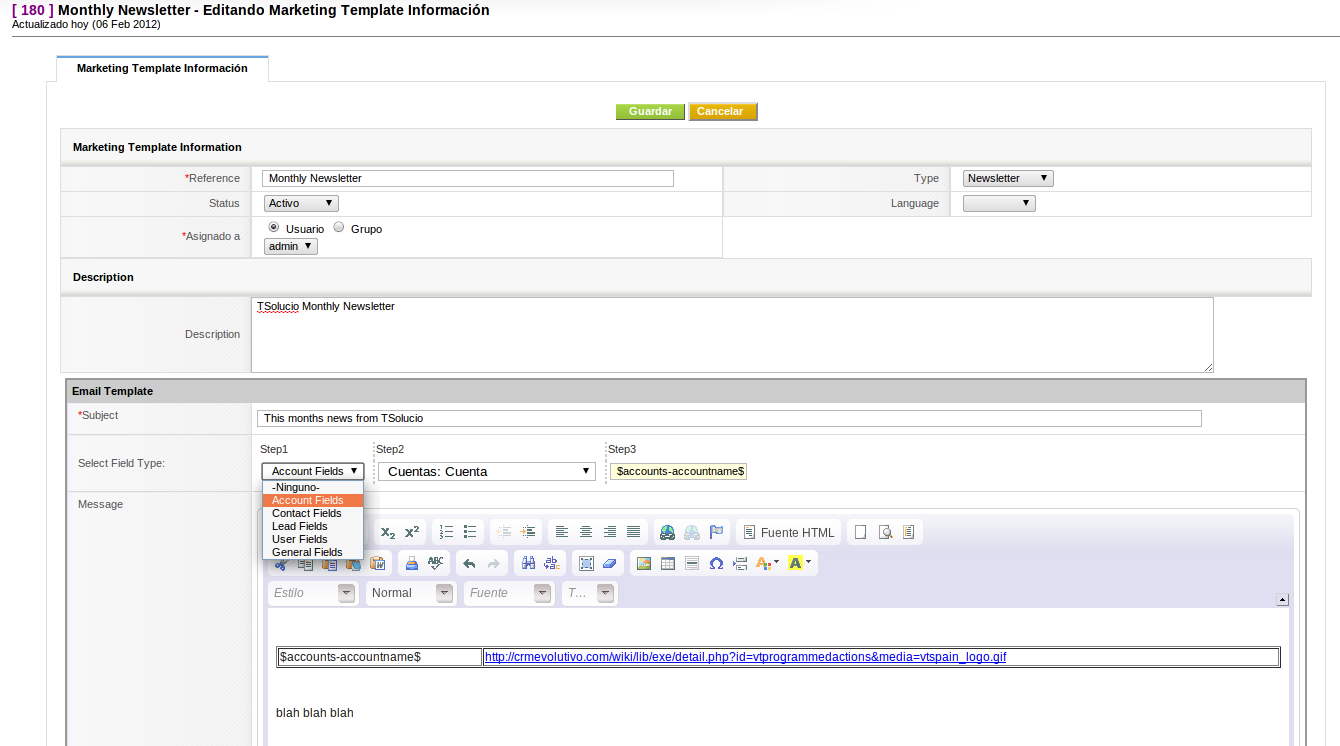
Task: Choose Contact Fields from the open list
Action: (x=307, y=513)
